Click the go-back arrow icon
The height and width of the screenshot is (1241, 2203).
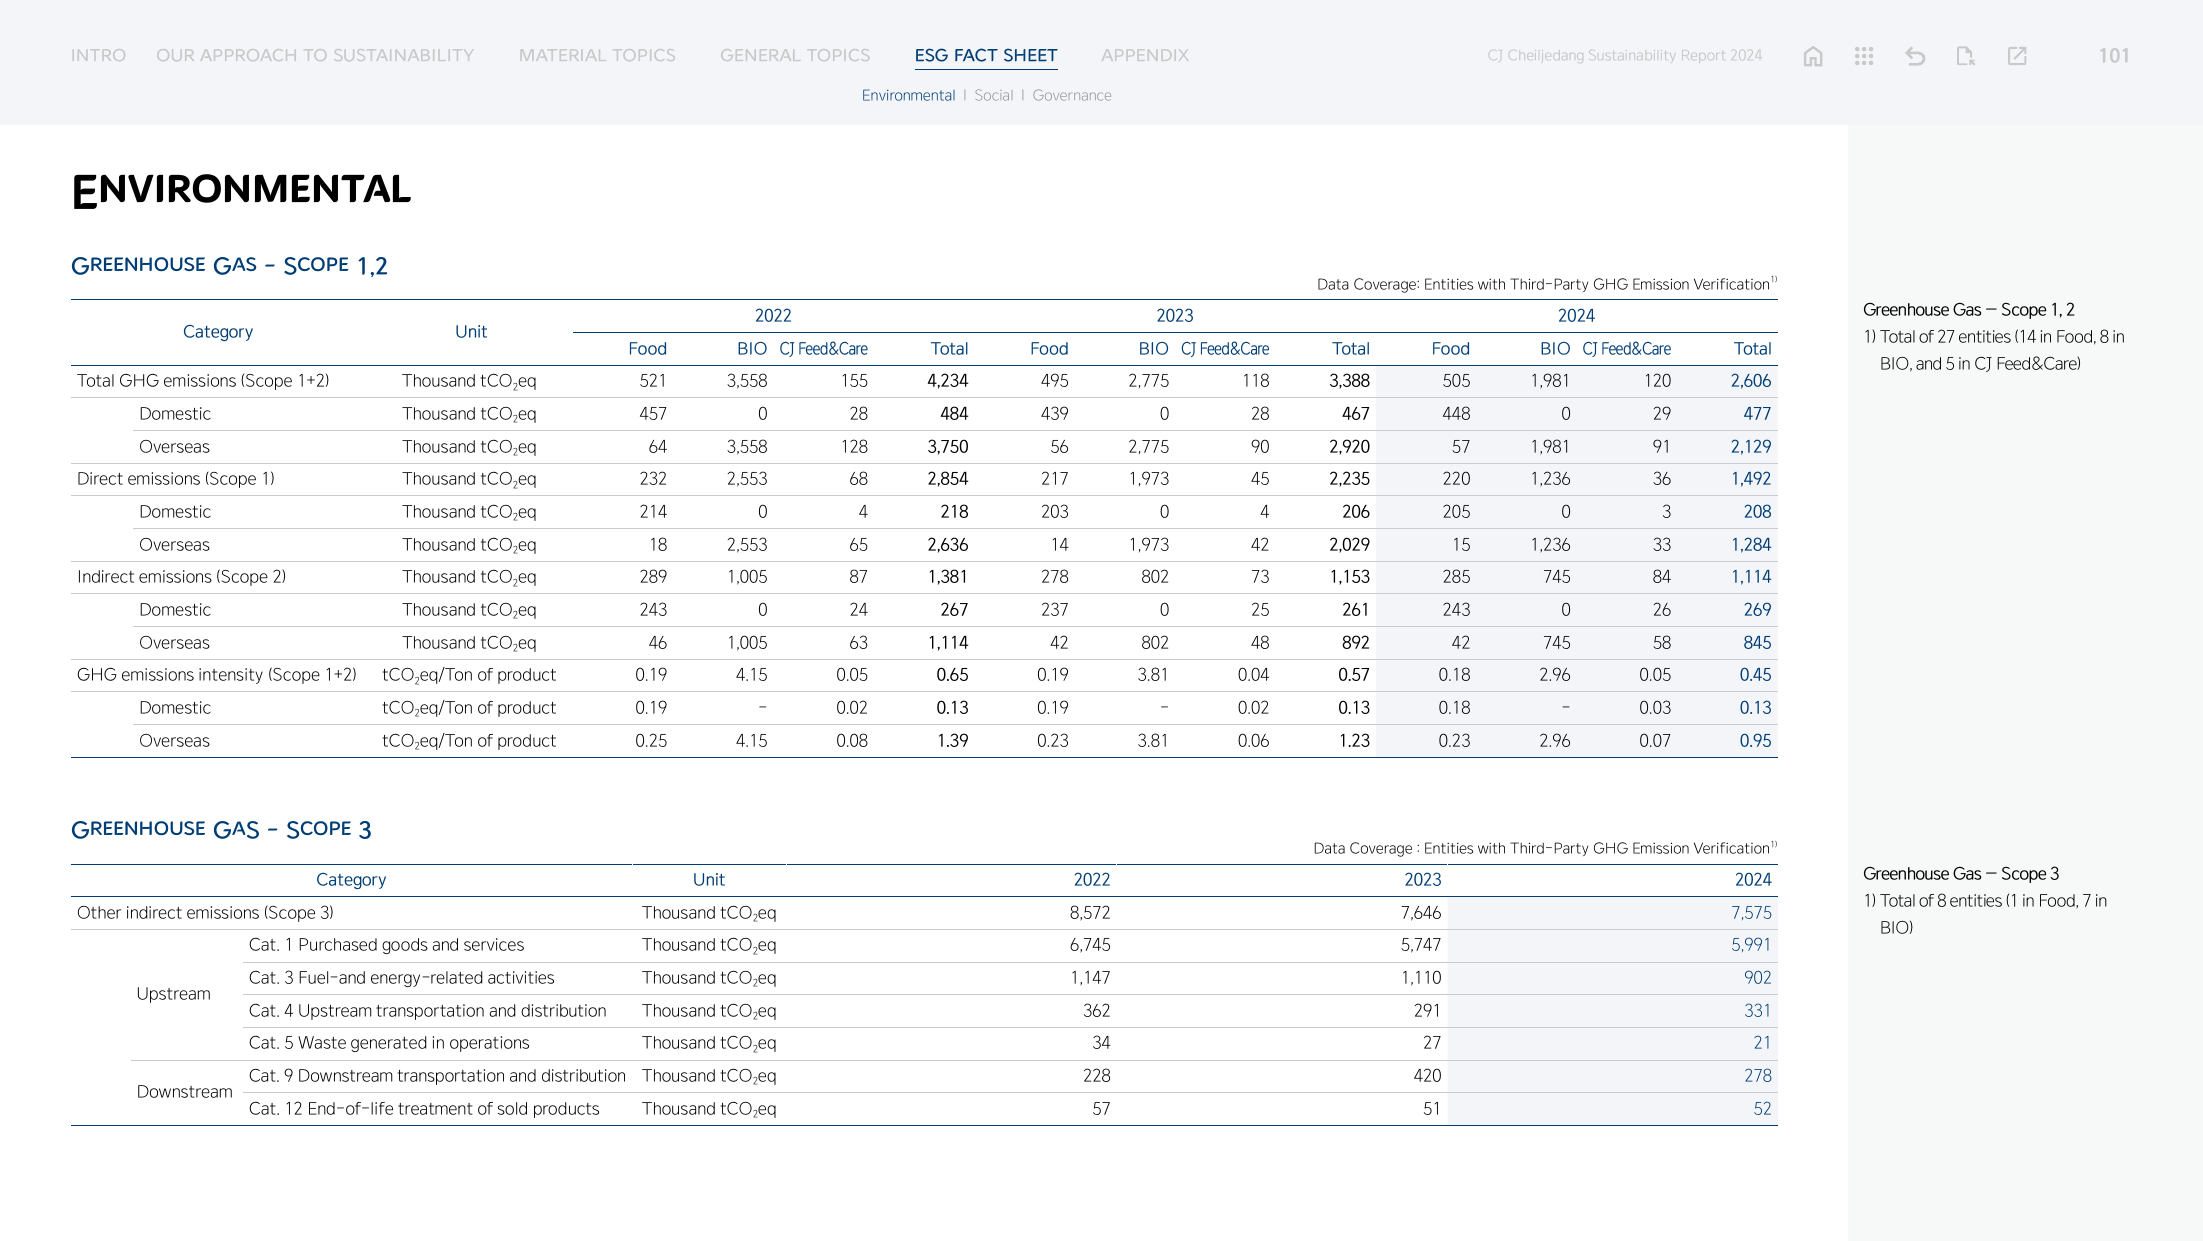point(1915,56)
